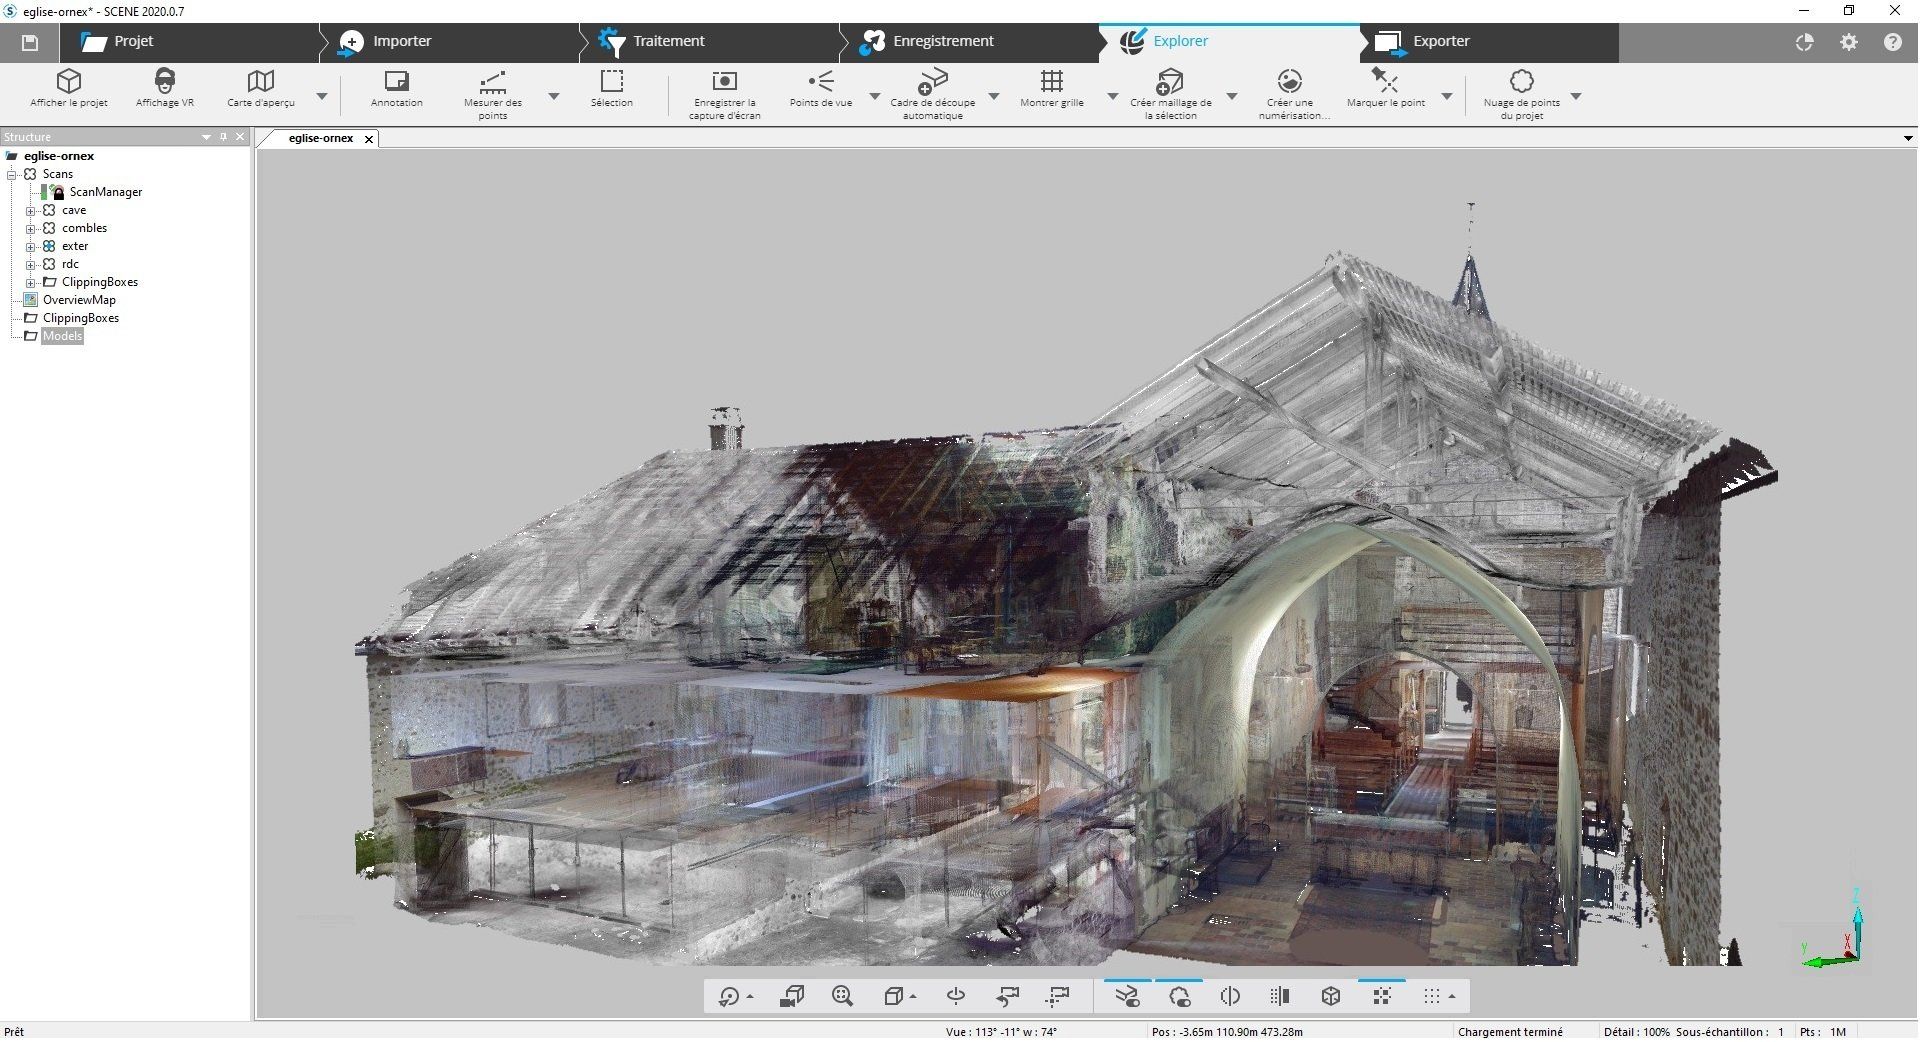Switch to the Traitement tab
The image size is (1920, 1042).
667,42
